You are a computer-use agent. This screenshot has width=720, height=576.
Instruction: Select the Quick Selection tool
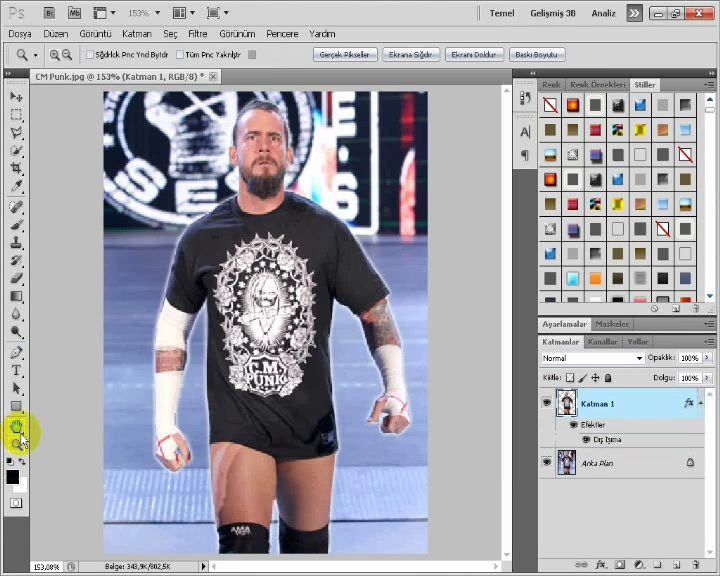pos(16,150)
